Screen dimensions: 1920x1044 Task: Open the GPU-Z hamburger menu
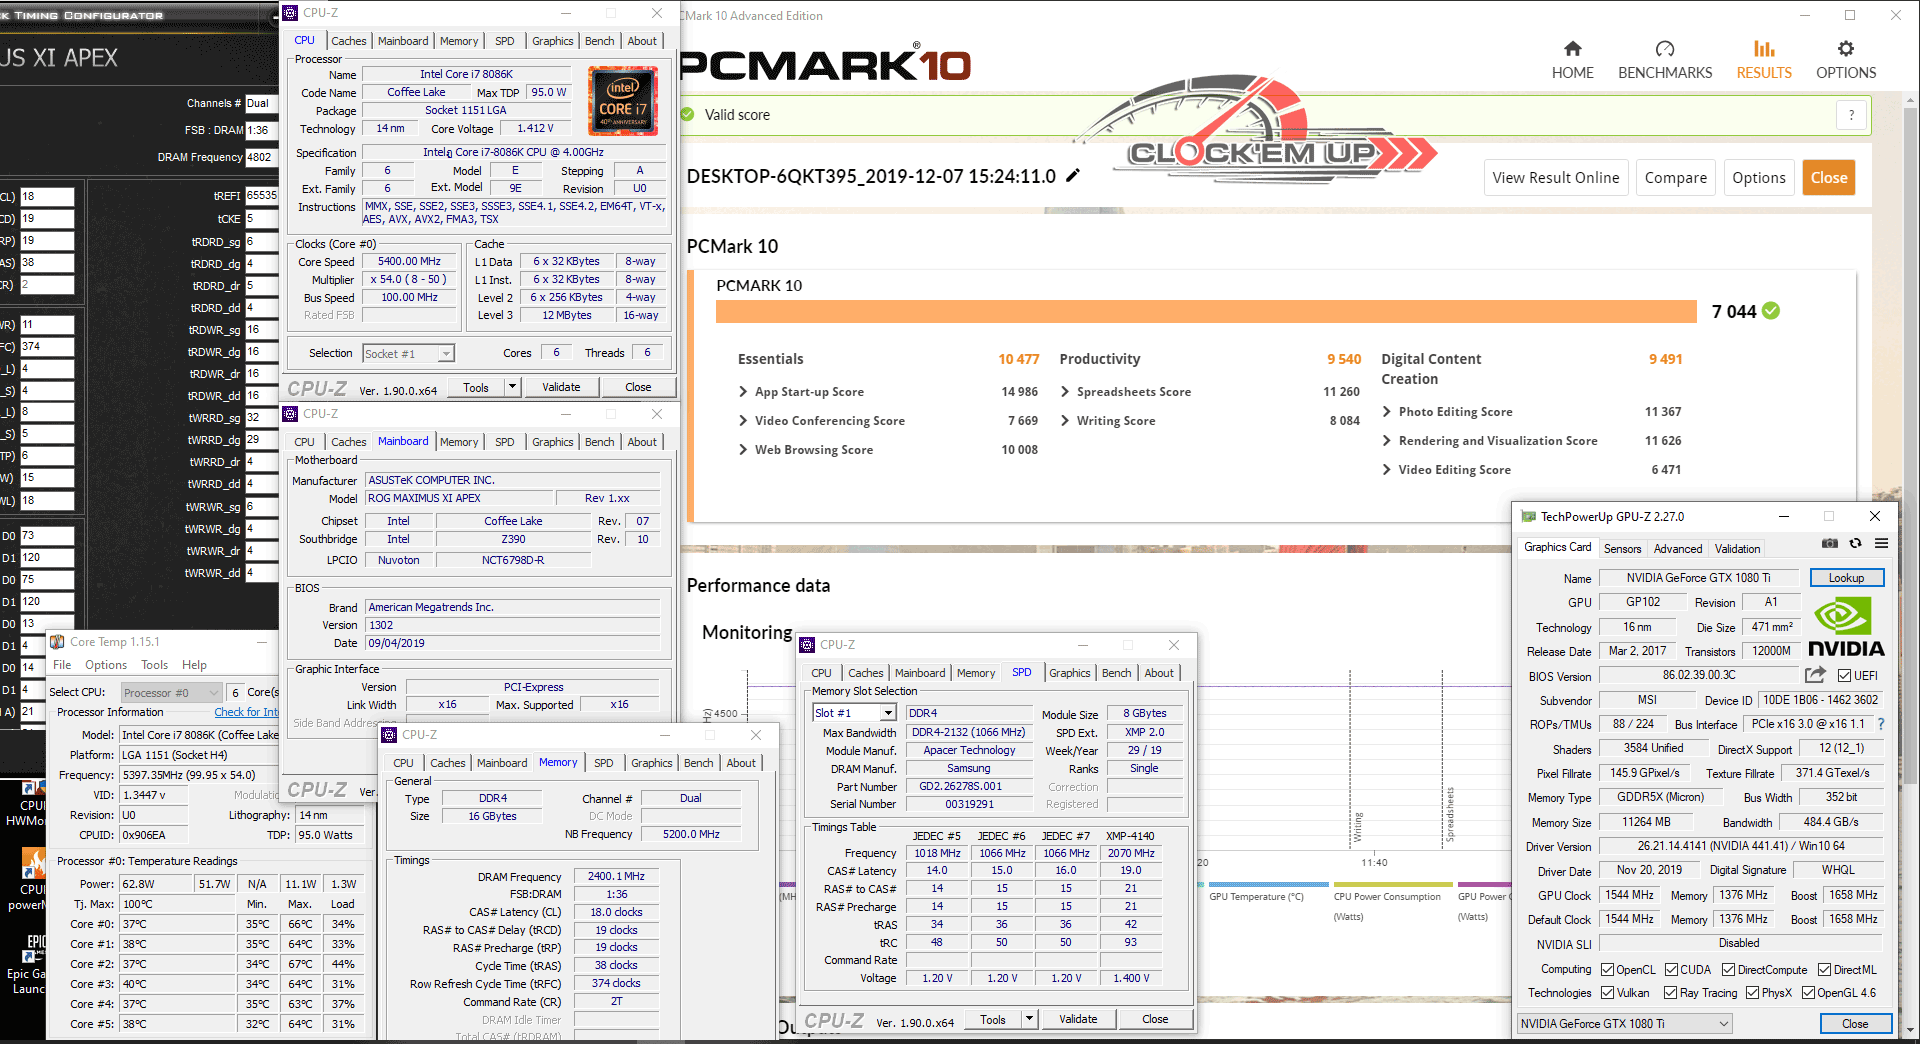[x=1881, y=544]
